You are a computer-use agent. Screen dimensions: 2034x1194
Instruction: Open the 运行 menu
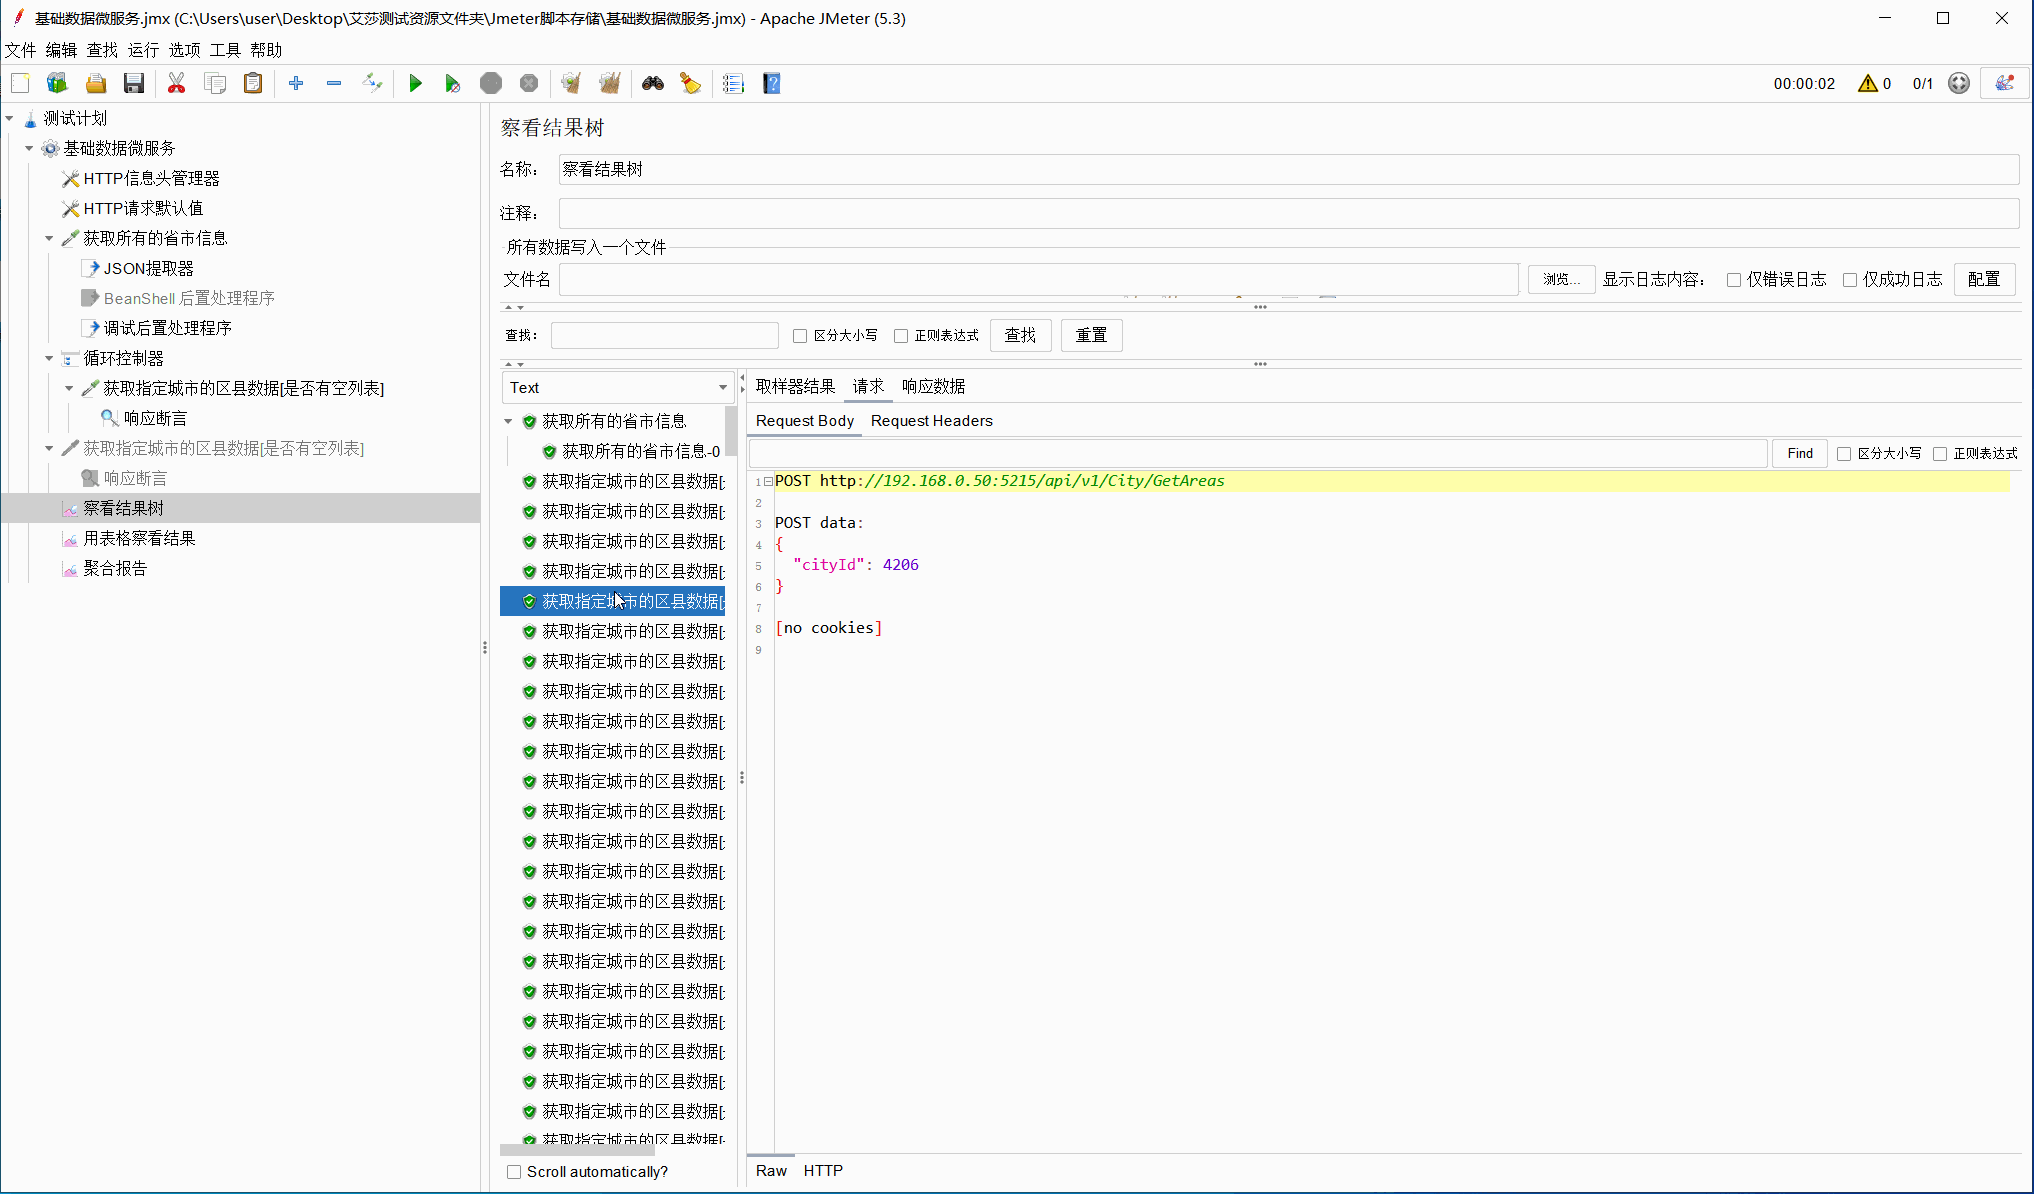(143, 50)
